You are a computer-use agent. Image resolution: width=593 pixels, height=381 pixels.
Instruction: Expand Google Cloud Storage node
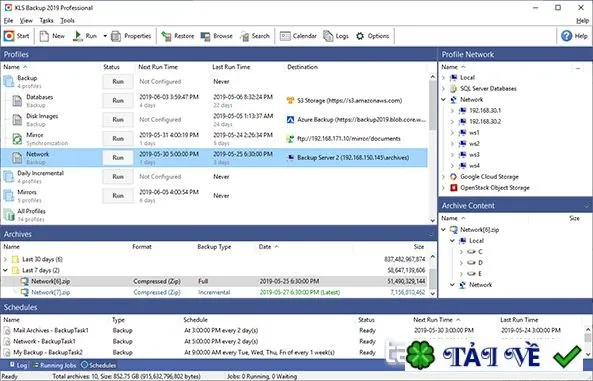tap(444, 177)
